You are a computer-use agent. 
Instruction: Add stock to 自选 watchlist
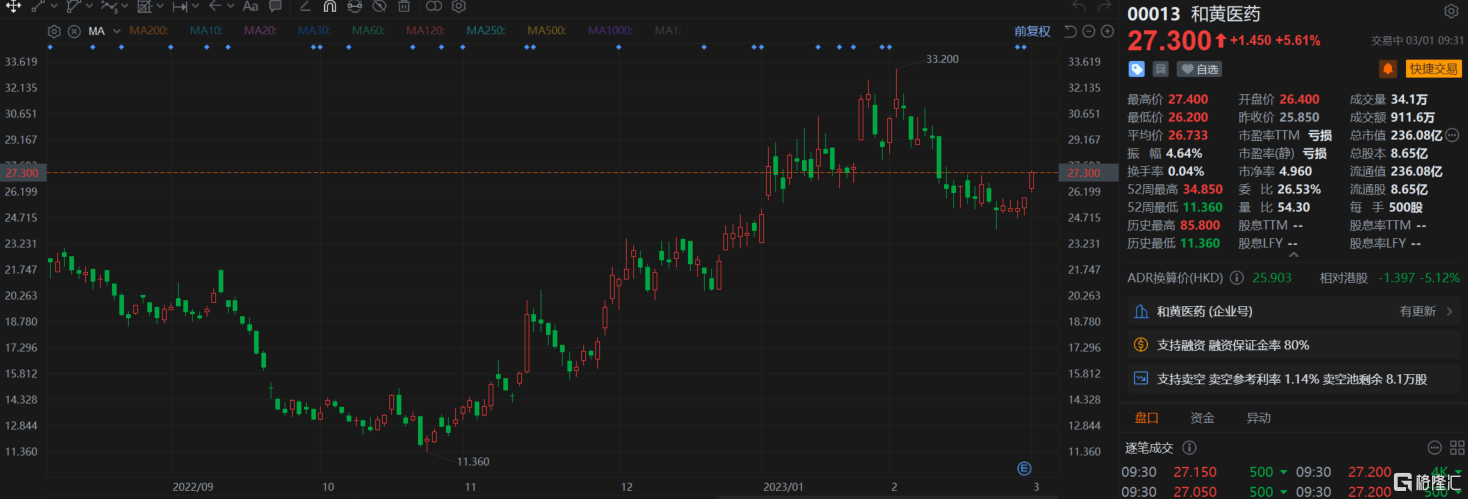[x=1200, y=69]
